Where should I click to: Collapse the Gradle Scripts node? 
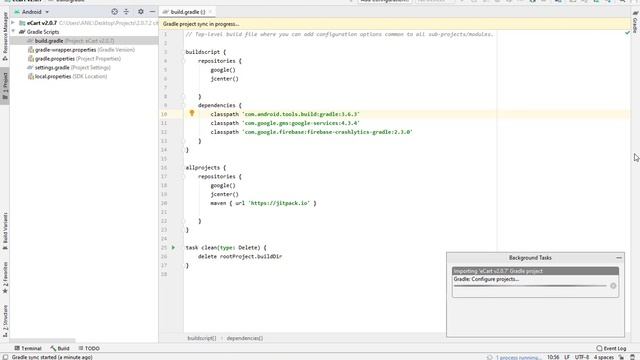point(13,31)
